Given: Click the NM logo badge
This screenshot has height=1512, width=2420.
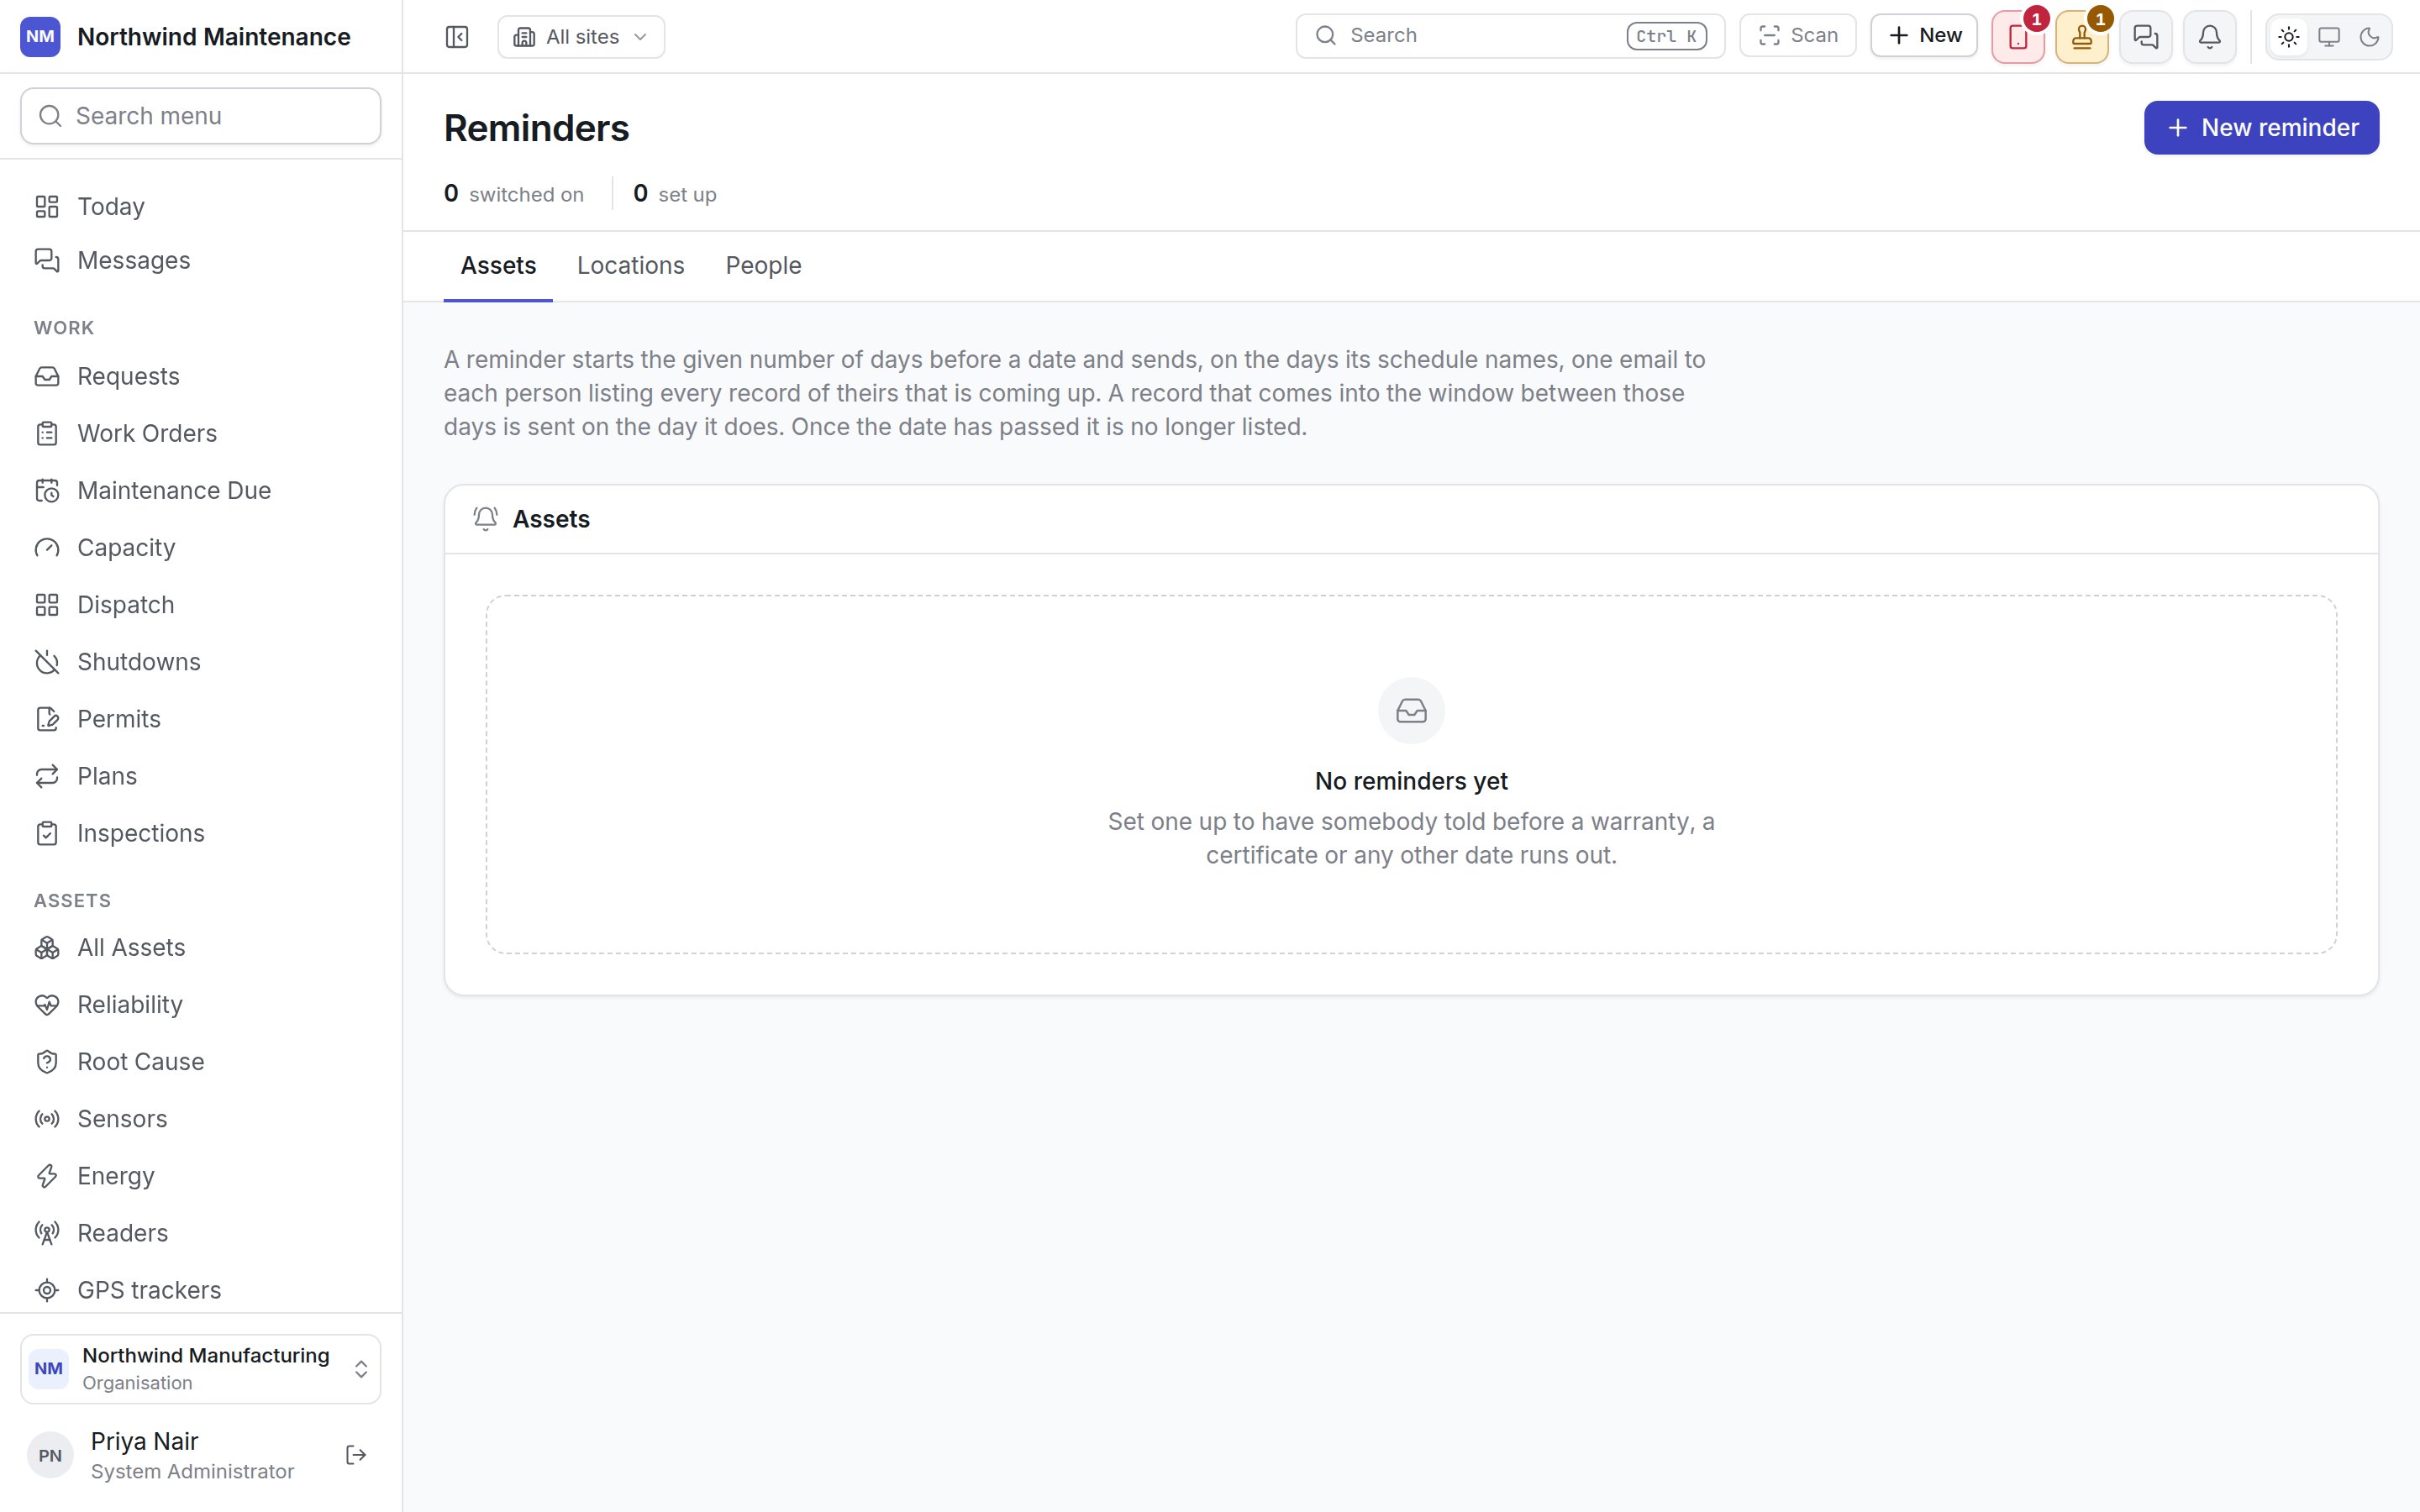Looking at the screenshot, I should [40, 37].
